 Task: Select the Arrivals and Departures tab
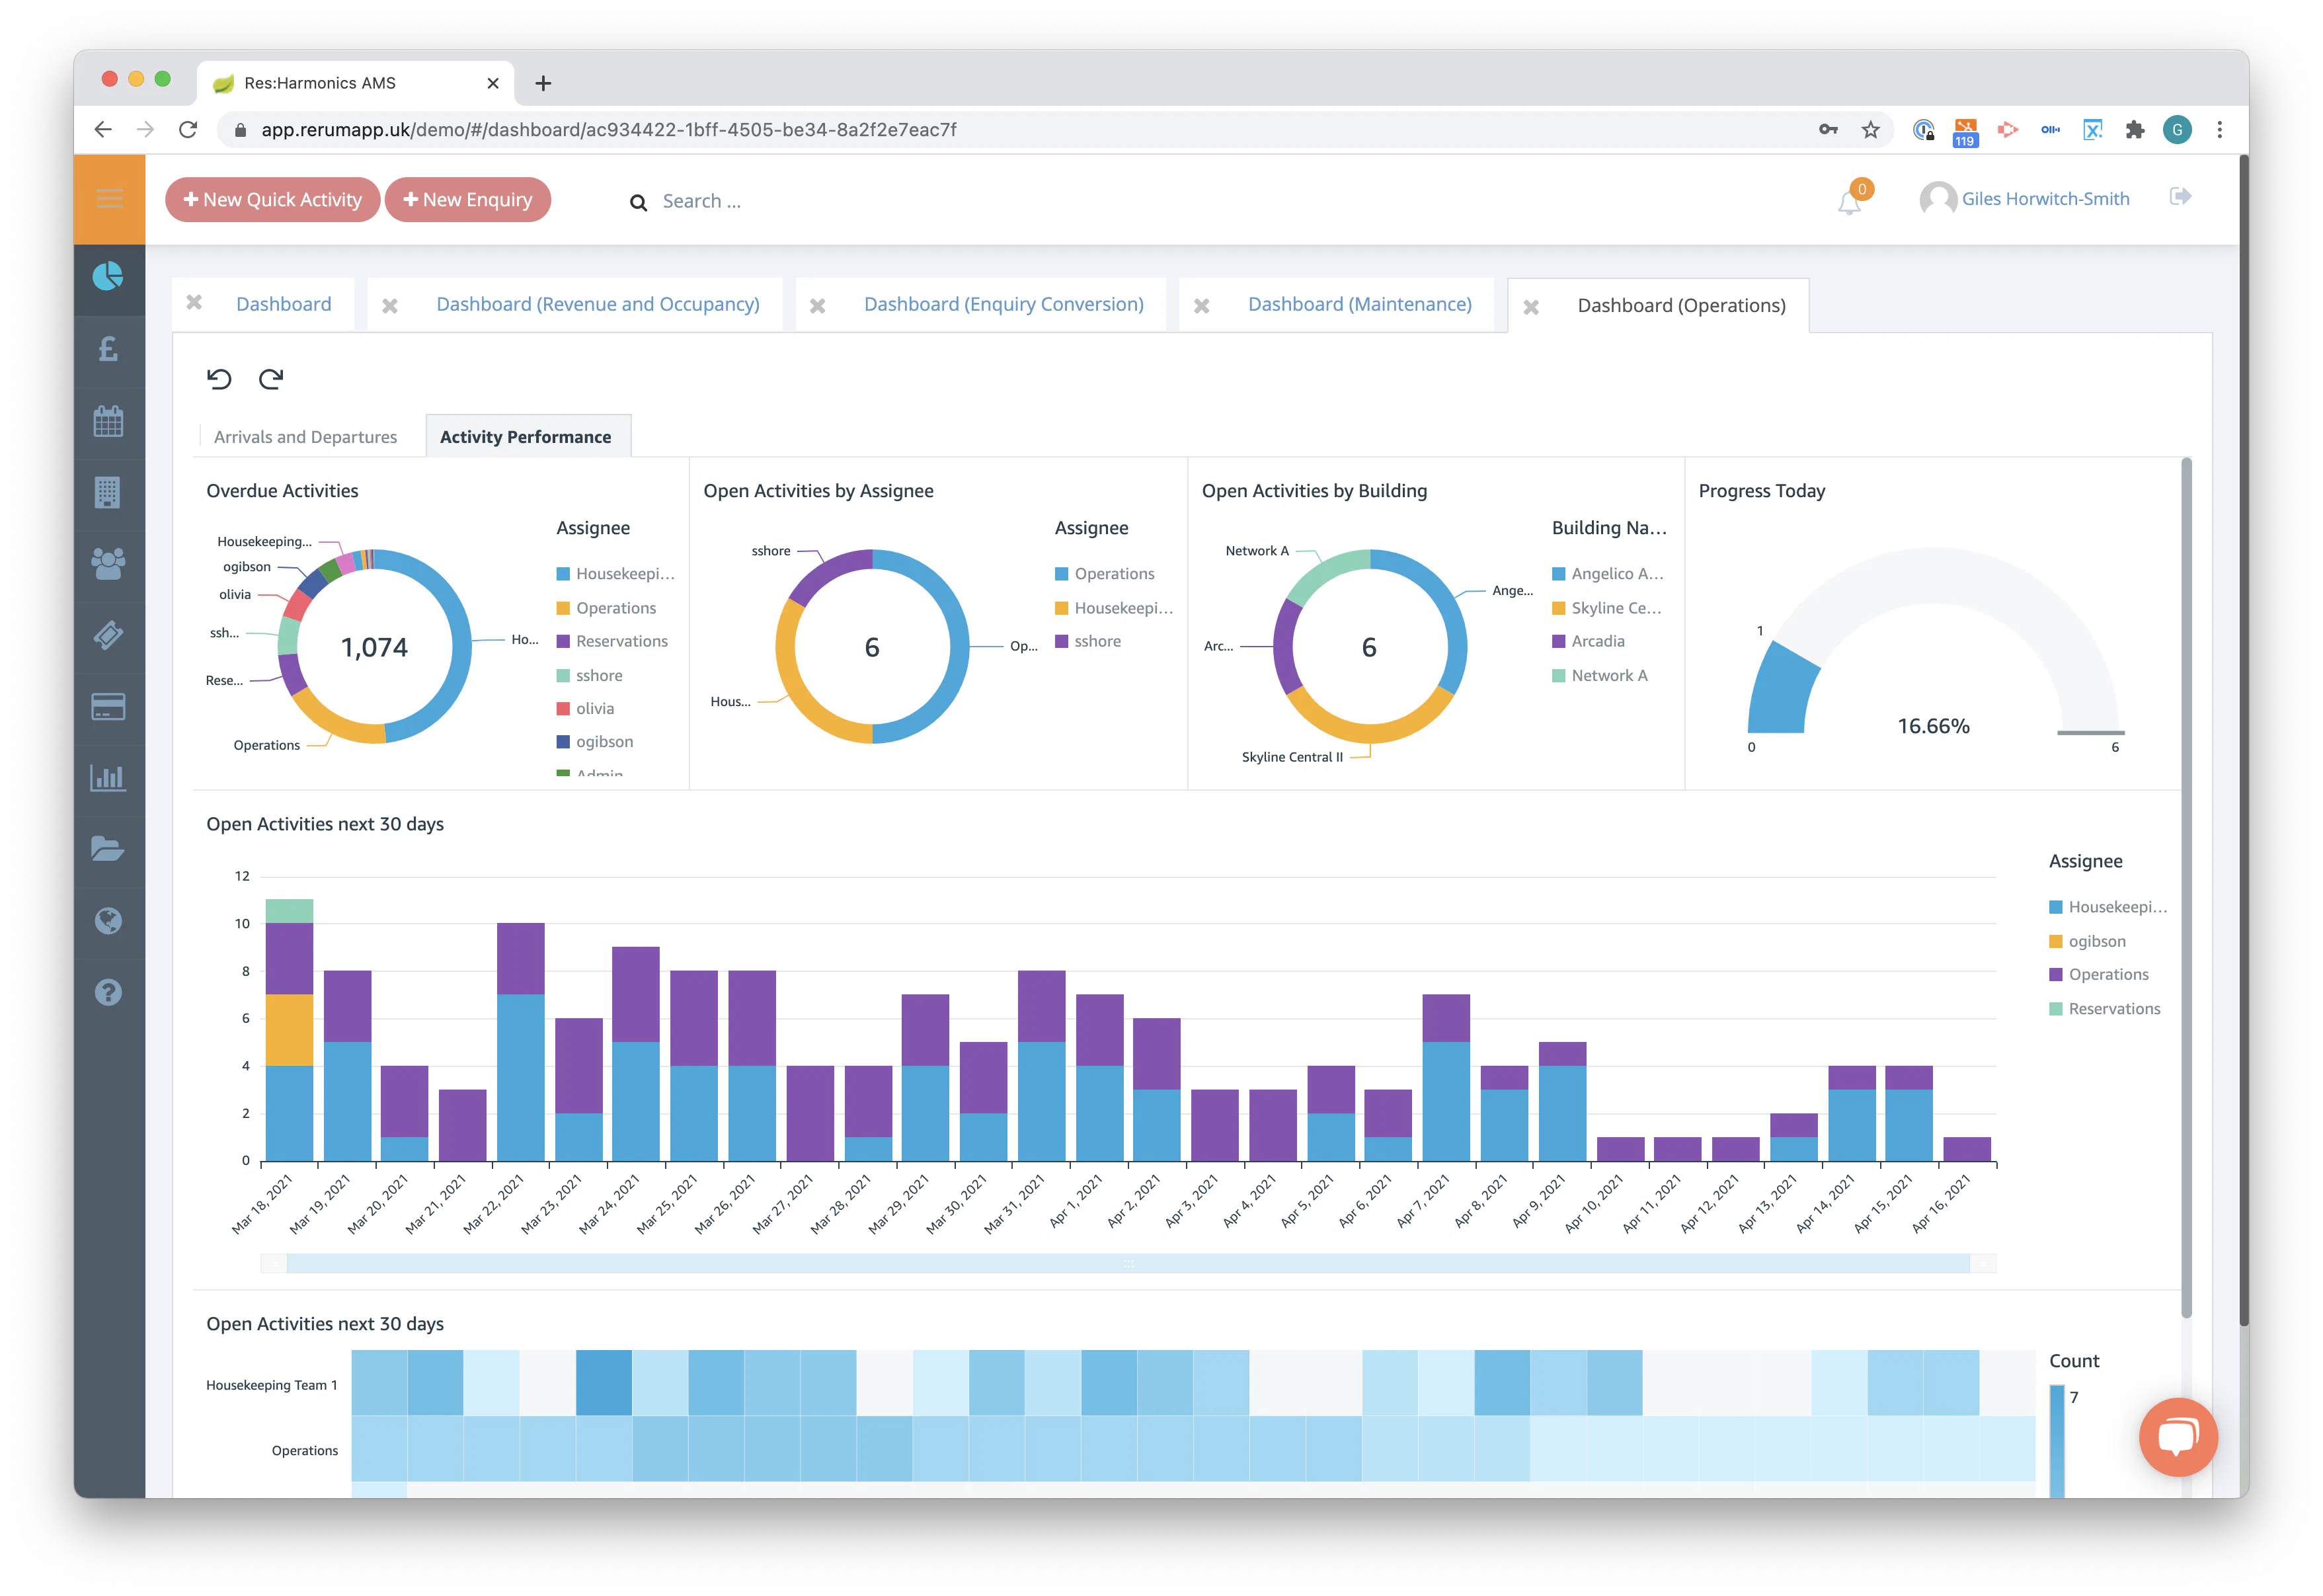[305, 437]
